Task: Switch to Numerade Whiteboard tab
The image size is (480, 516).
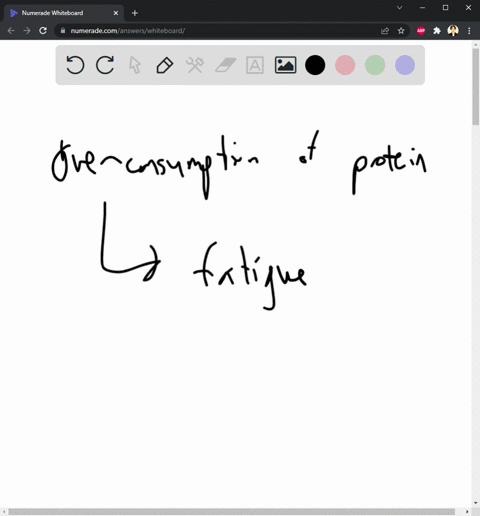Action: (63, 13)
